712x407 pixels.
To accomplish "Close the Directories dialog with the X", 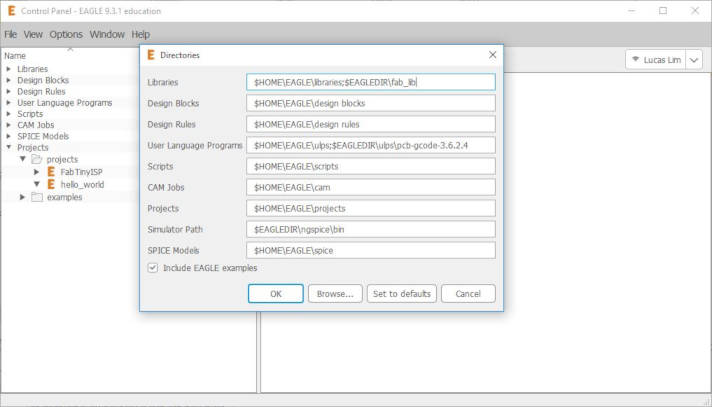I will point(493,55).
